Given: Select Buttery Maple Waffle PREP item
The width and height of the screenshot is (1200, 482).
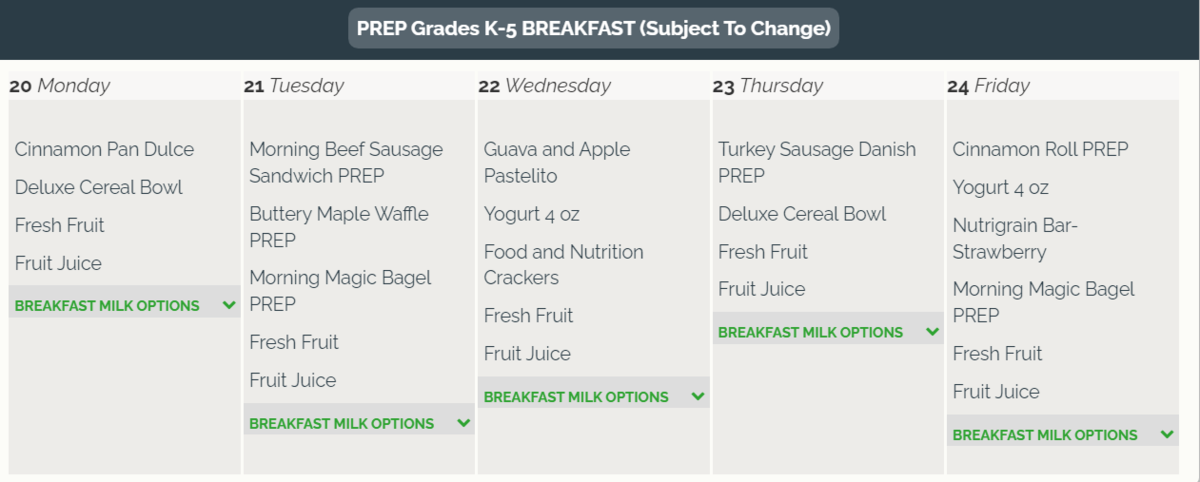Looking at the screenshot, I should pos(338,227).
